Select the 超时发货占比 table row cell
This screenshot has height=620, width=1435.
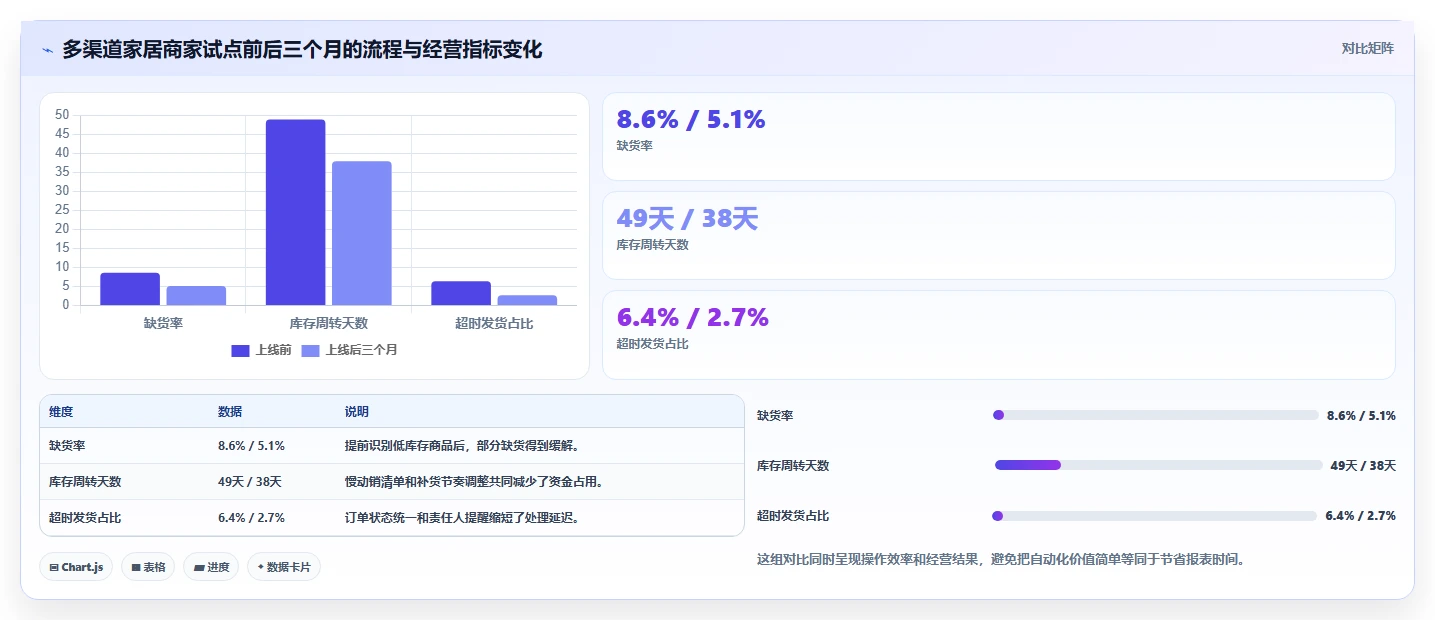[x=85, y=518]
